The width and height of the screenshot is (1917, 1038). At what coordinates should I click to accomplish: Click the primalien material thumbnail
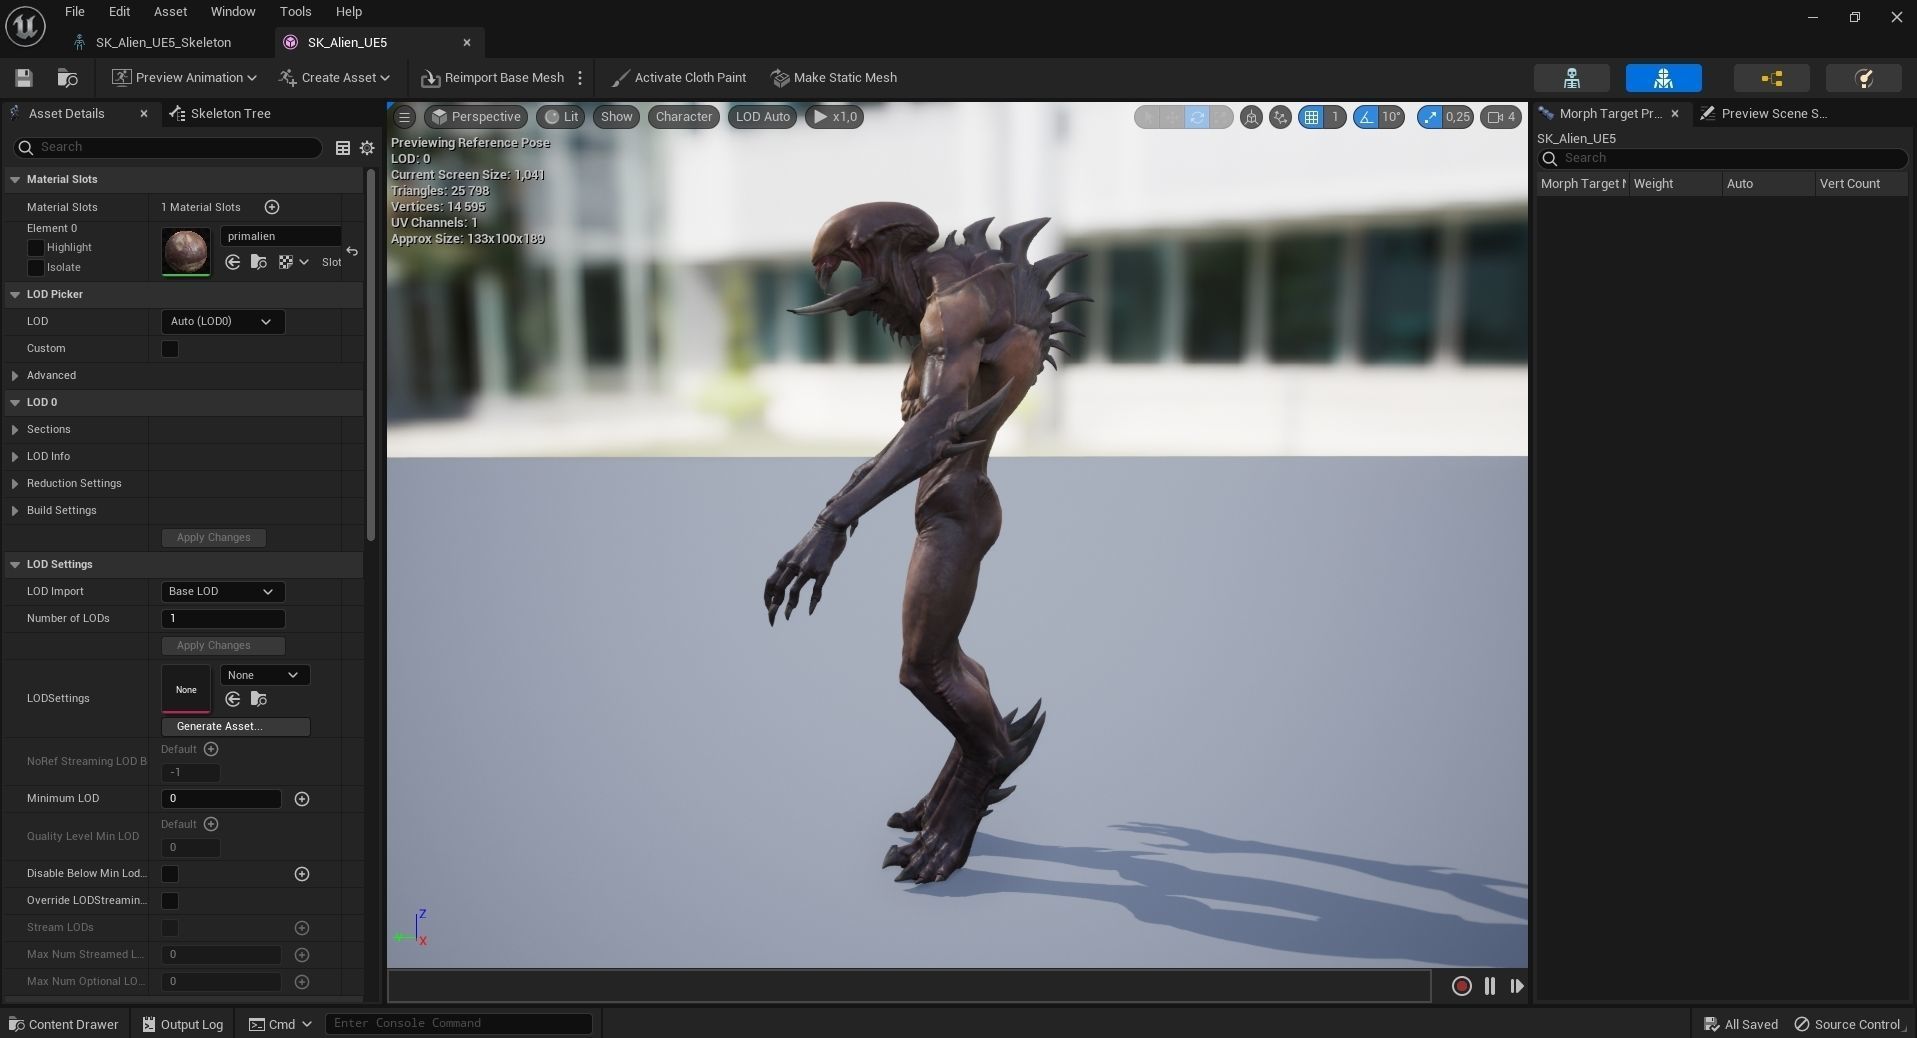pyautogui.click(x=186, y=252)
